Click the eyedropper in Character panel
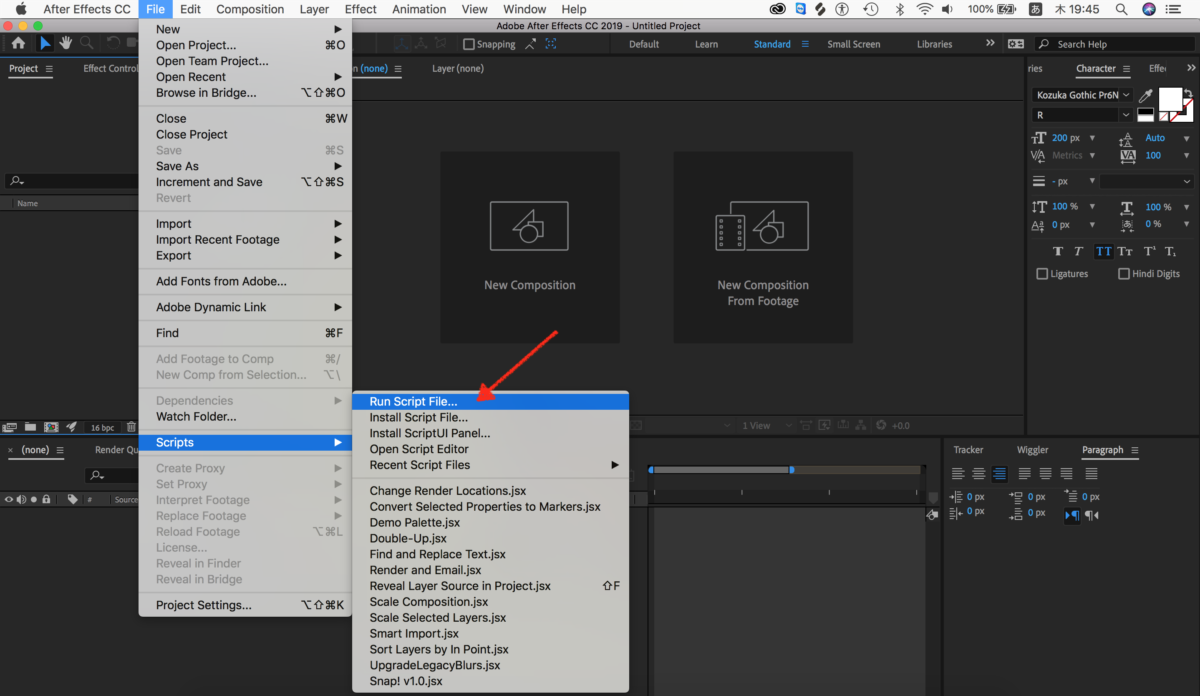The height and width of the screenshot is (696, 1200). click(x=1146, y=96)
